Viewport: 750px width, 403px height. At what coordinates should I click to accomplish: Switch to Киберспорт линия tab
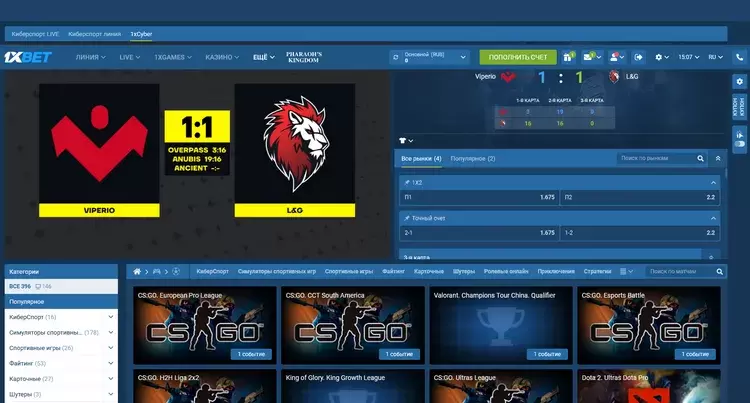coord(94,34)
